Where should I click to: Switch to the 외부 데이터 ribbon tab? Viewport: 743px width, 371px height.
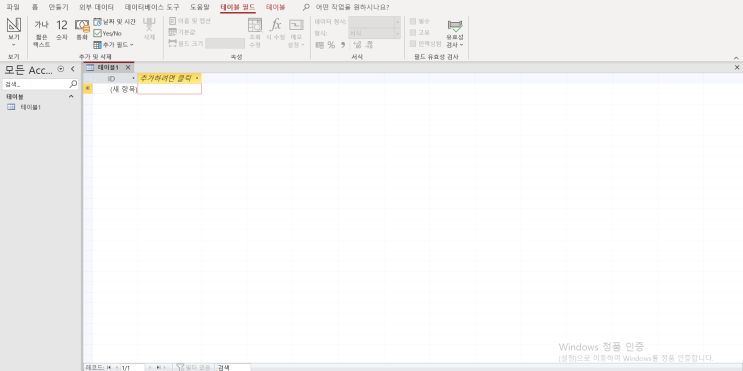pyautogui.click(x=96, y=7)
